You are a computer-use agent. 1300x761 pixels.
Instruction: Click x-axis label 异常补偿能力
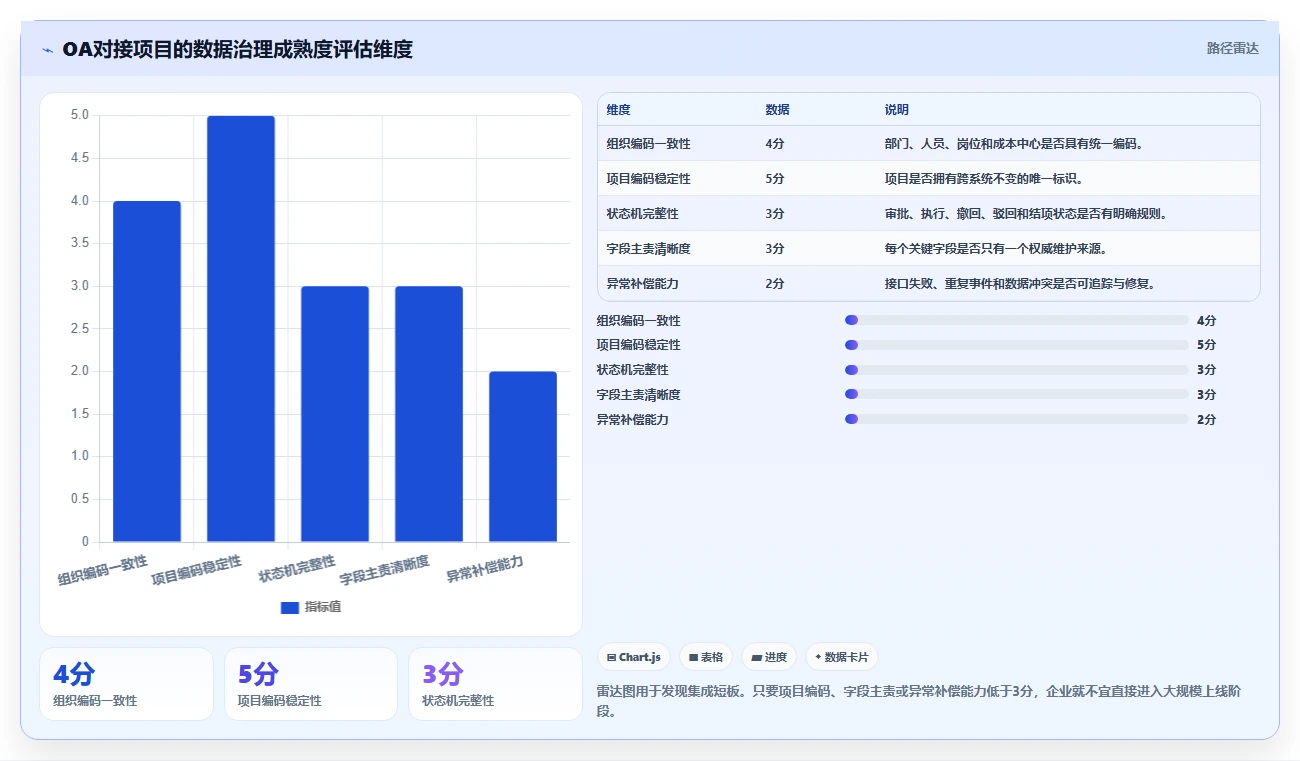pyautogui.click(x=485, y=570)
